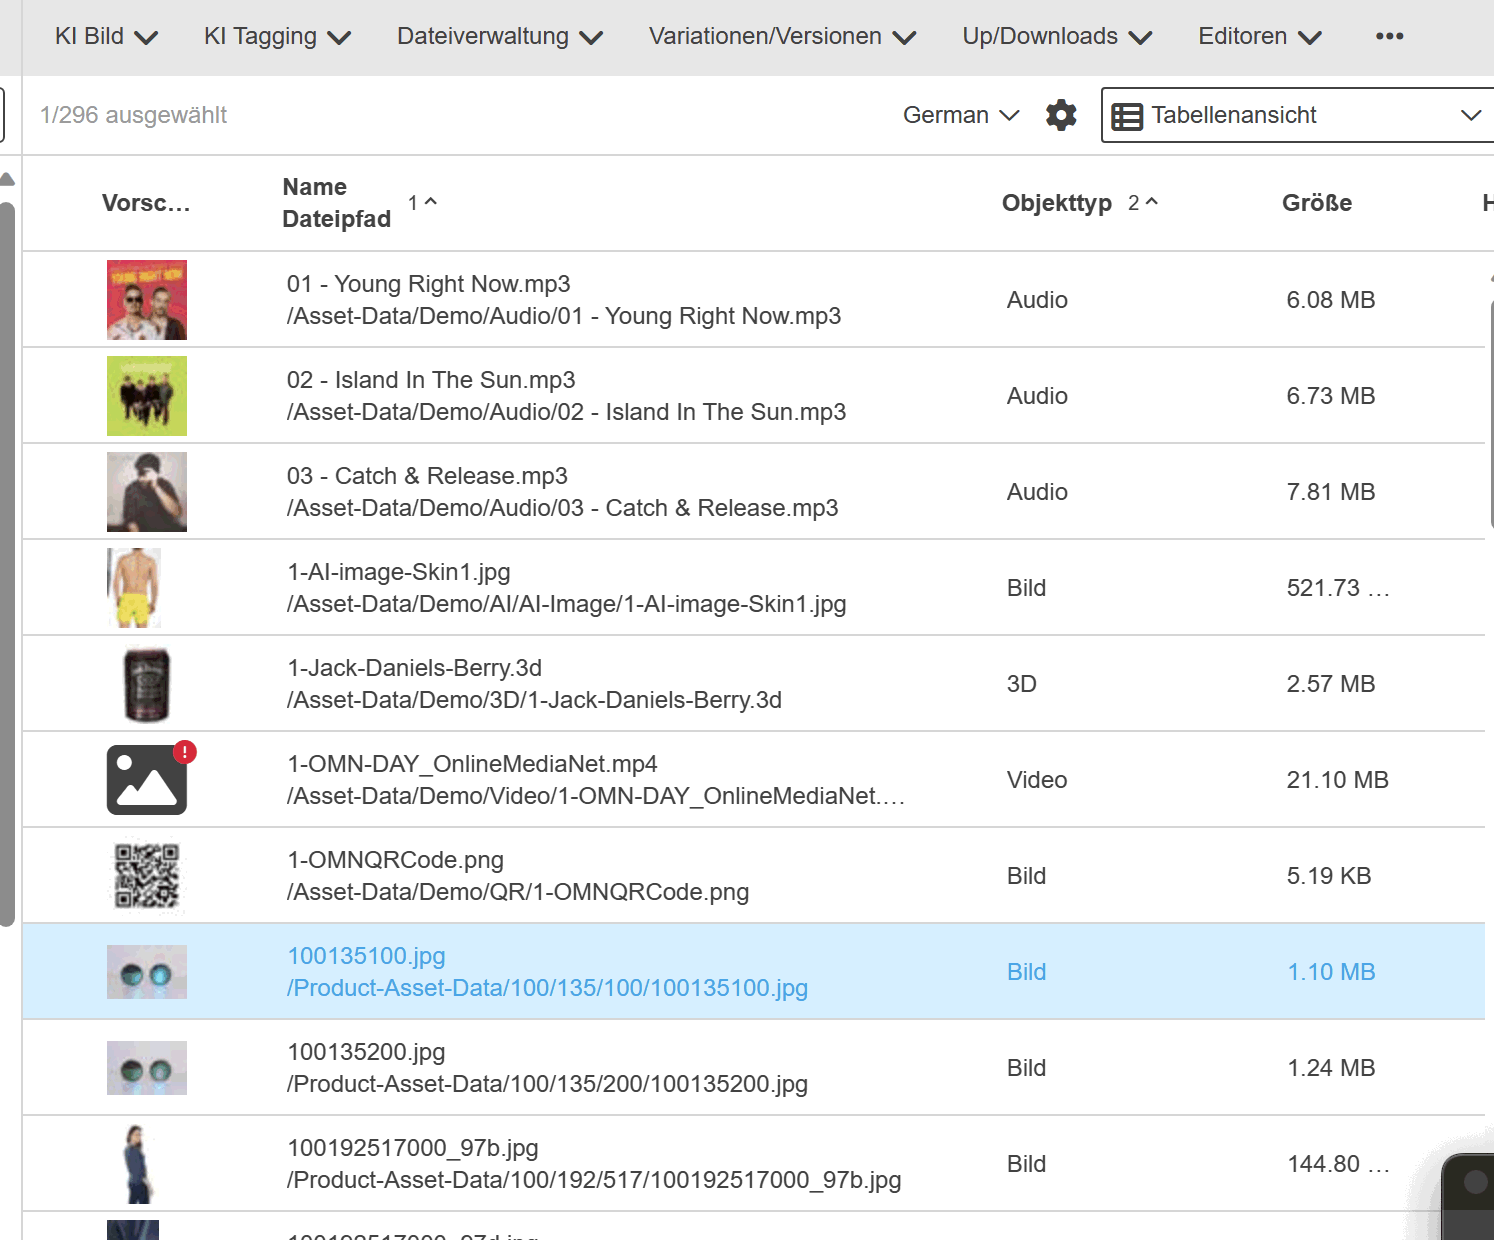Click the Jack Daniels 3D thumbnail
Image resolution: width=1494 pixels, height=1240 pixels.
[x=147, y=684]
